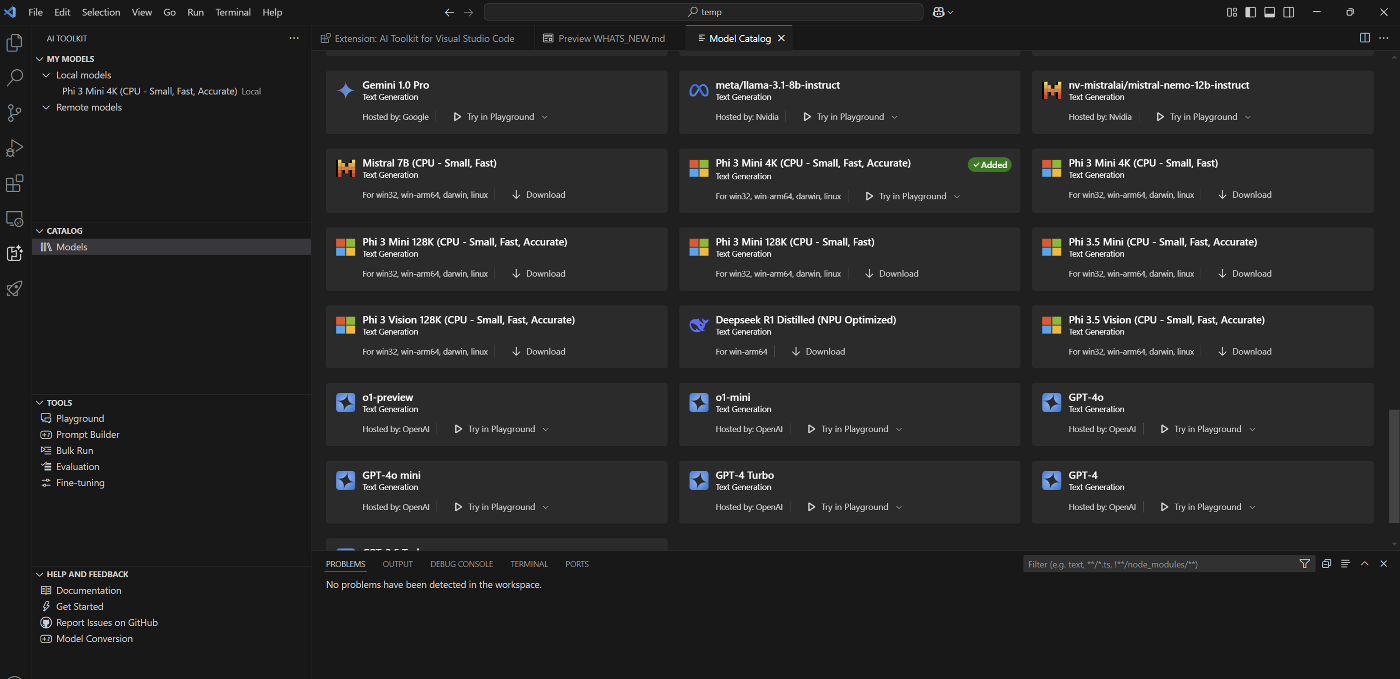Download the Mistral 7B model

pos(538,195)
